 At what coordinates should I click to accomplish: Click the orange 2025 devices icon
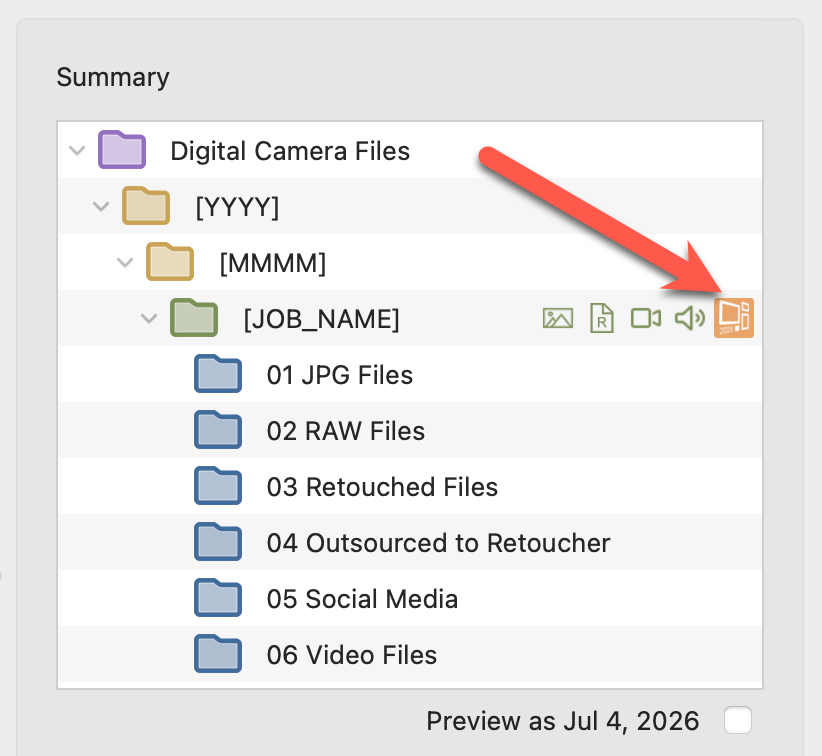(733, 318)
